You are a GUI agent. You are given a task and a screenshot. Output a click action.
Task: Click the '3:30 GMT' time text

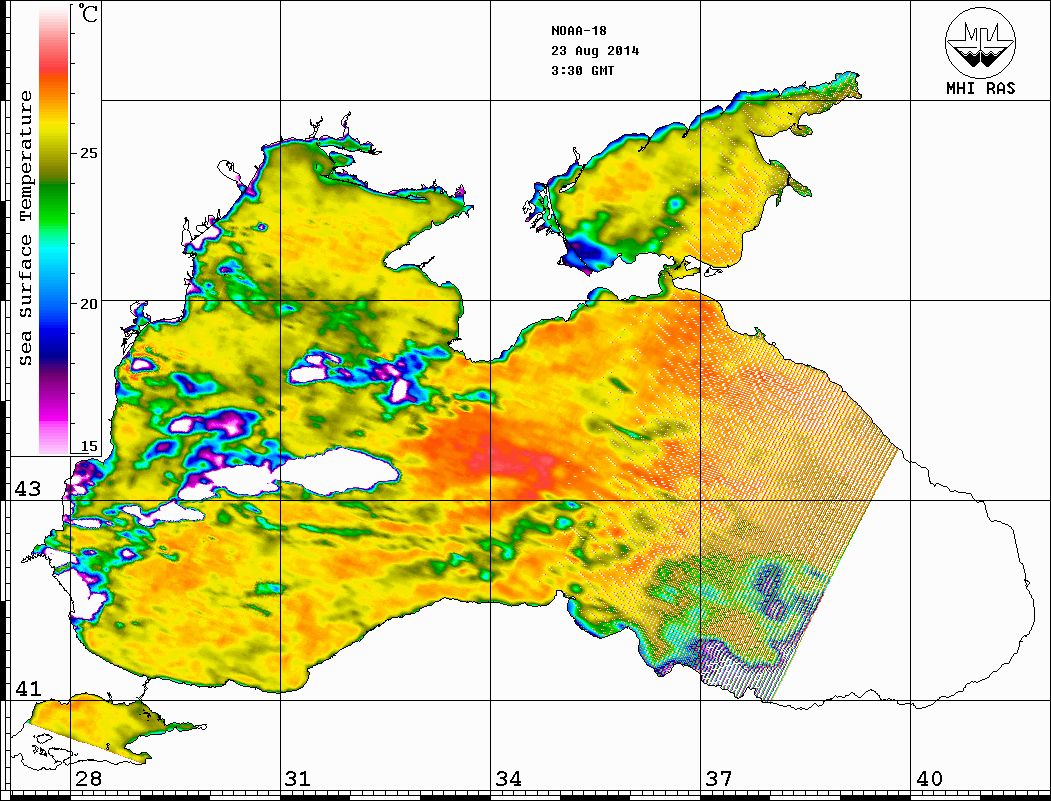582,71
